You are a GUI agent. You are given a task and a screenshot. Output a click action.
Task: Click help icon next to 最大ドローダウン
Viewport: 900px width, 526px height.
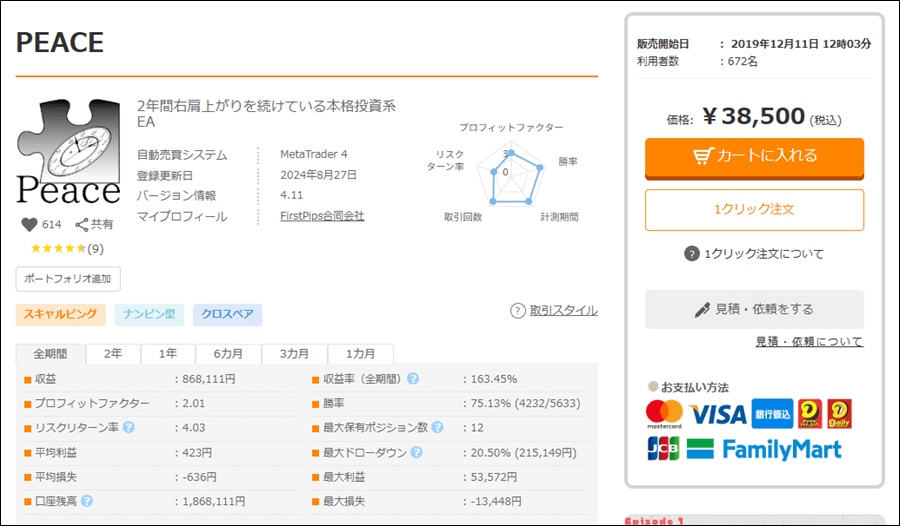click(x=413, y=453)
